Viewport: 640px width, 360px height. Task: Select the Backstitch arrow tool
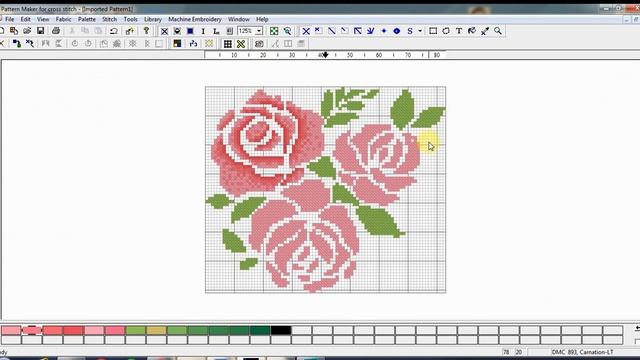pos(358,31)
